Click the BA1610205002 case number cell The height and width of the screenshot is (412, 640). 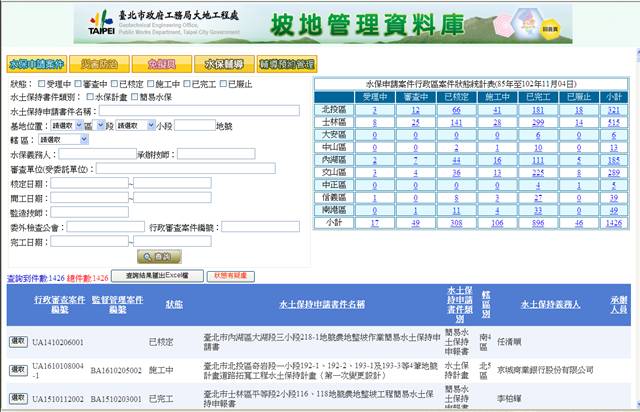[116, 370]
